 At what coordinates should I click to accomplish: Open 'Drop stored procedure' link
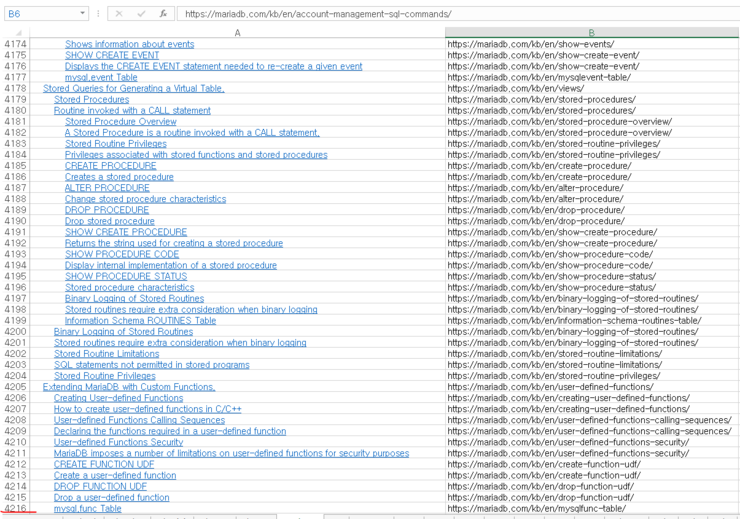click(109, 221)
